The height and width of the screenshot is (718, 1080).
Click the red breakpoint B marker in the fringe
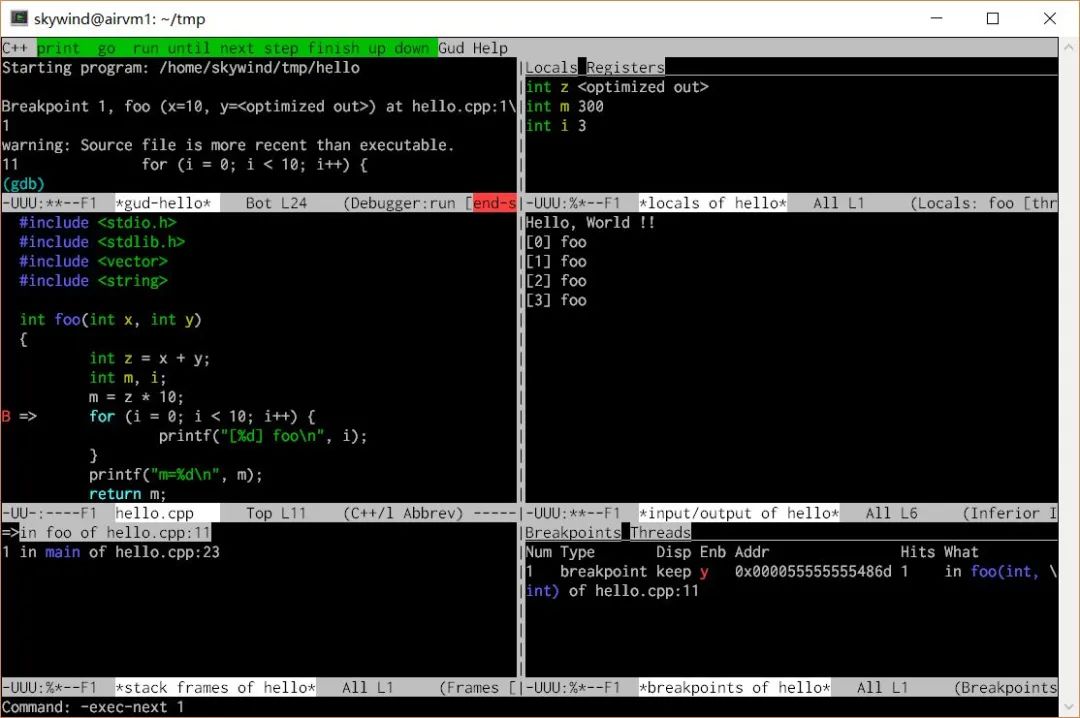pyautogui.click(x=6, y=416)
